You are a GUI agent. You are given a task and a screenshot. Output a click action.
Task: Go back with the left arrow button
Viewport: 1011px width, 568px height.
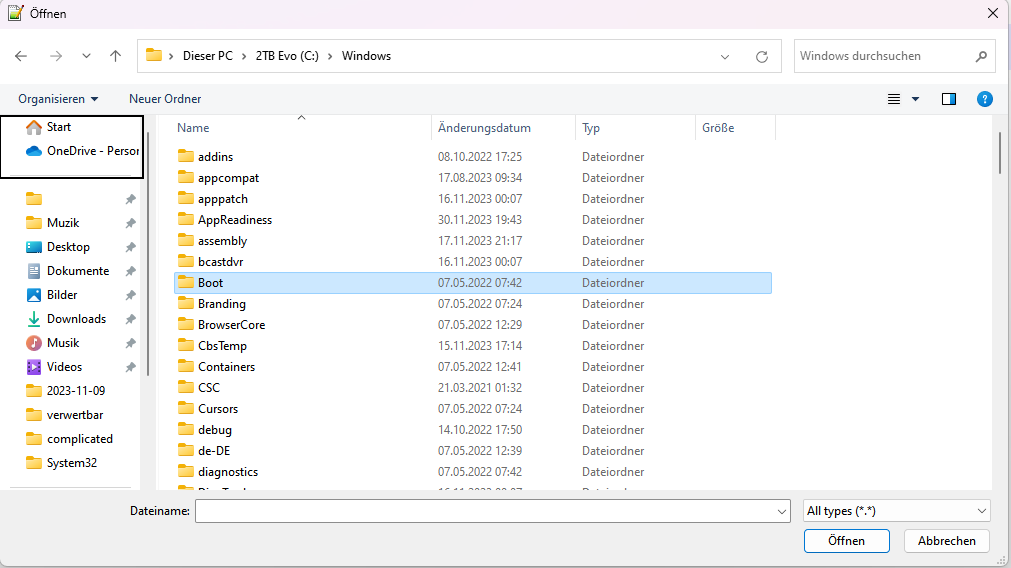click(21, 56)
